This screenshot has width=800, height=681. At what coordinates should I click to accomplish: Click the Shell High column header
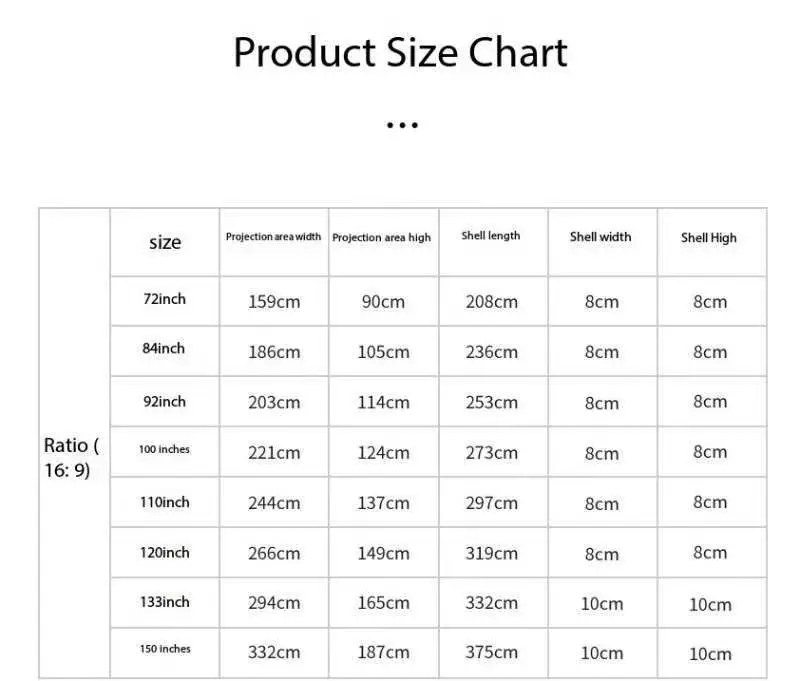coord(709,238)
